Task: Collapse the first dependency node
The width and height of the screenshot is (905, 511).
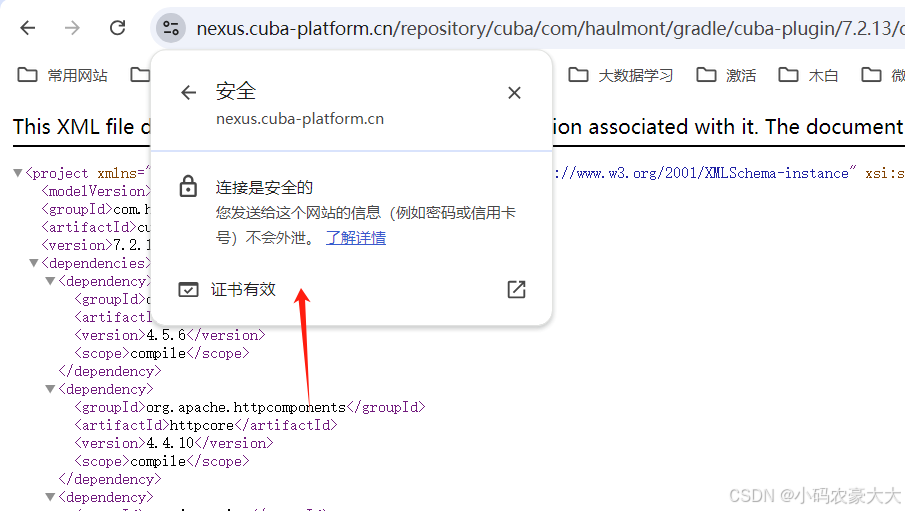Action: 50,281
